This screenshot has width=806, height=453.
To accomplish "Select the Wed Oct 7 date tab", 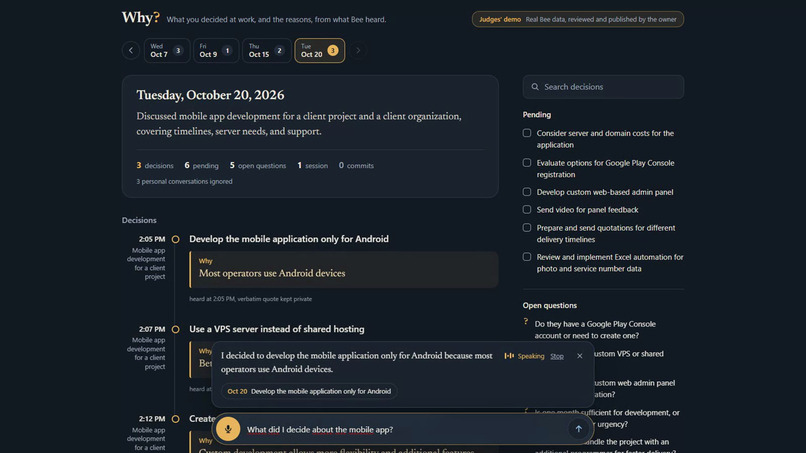I will click(x=167, y=50).
